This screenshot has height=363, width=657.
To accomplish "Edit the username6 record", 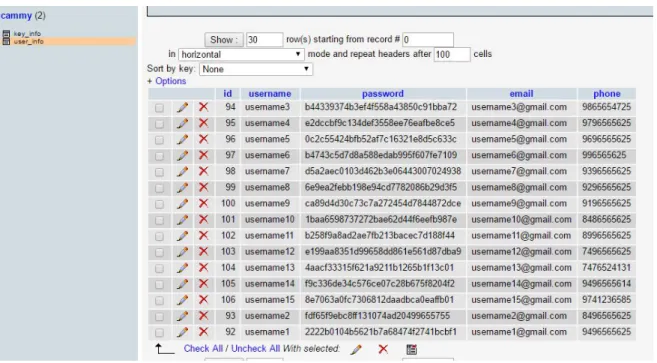I will 182,156.
